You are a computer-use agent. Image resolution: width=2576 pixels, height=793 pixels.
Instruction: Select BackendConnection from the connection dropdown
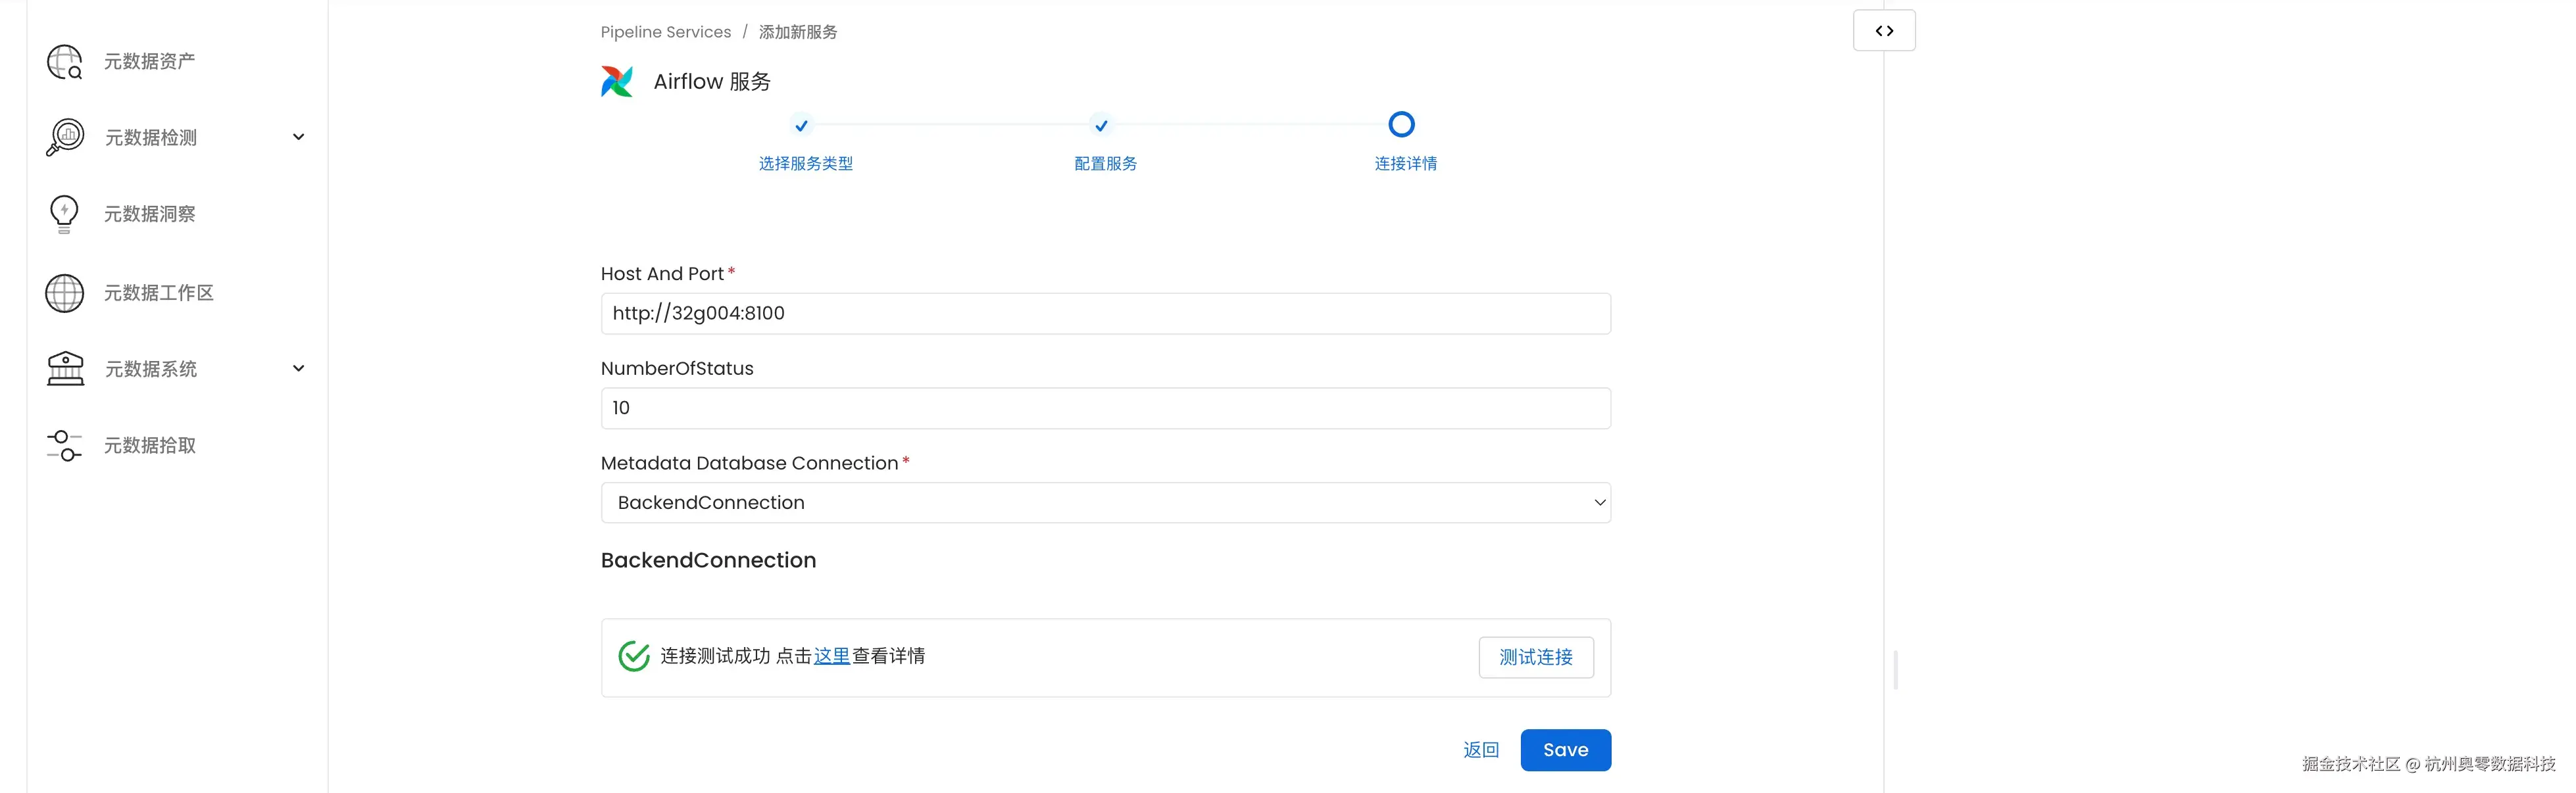1104,502
